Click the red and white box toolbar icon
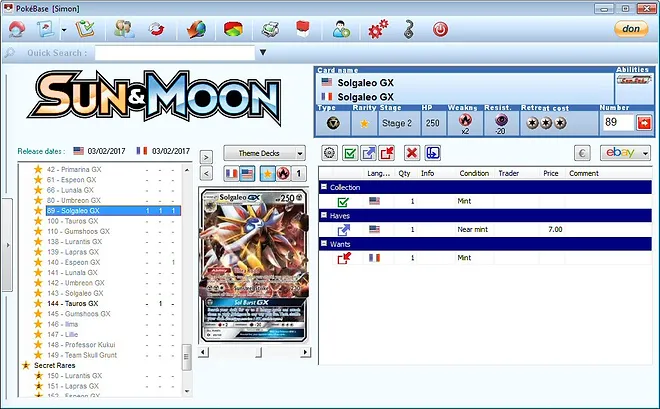 tap(303, 29)
